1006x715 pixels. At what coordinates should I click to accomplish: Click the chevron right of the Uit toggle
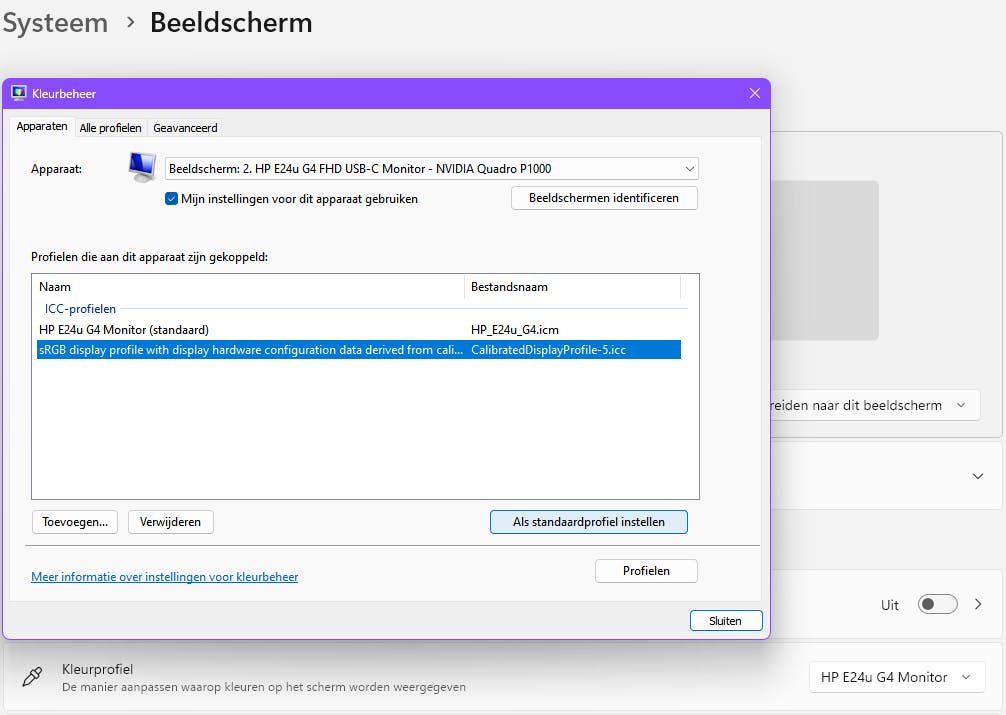[978, 604]
